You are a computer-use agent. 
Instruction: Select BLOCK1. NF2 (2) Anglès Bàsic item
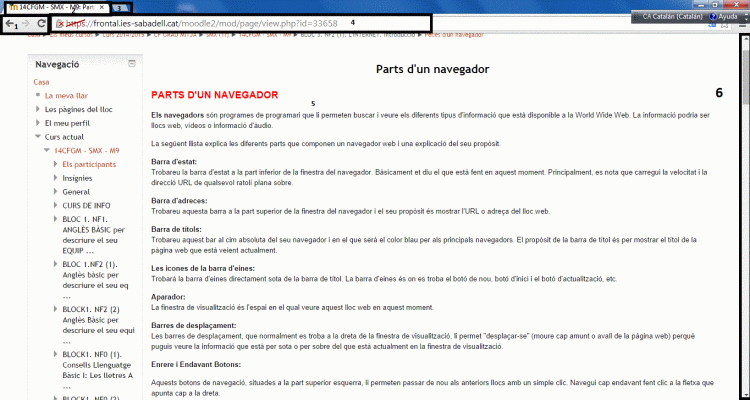(99, 325)
